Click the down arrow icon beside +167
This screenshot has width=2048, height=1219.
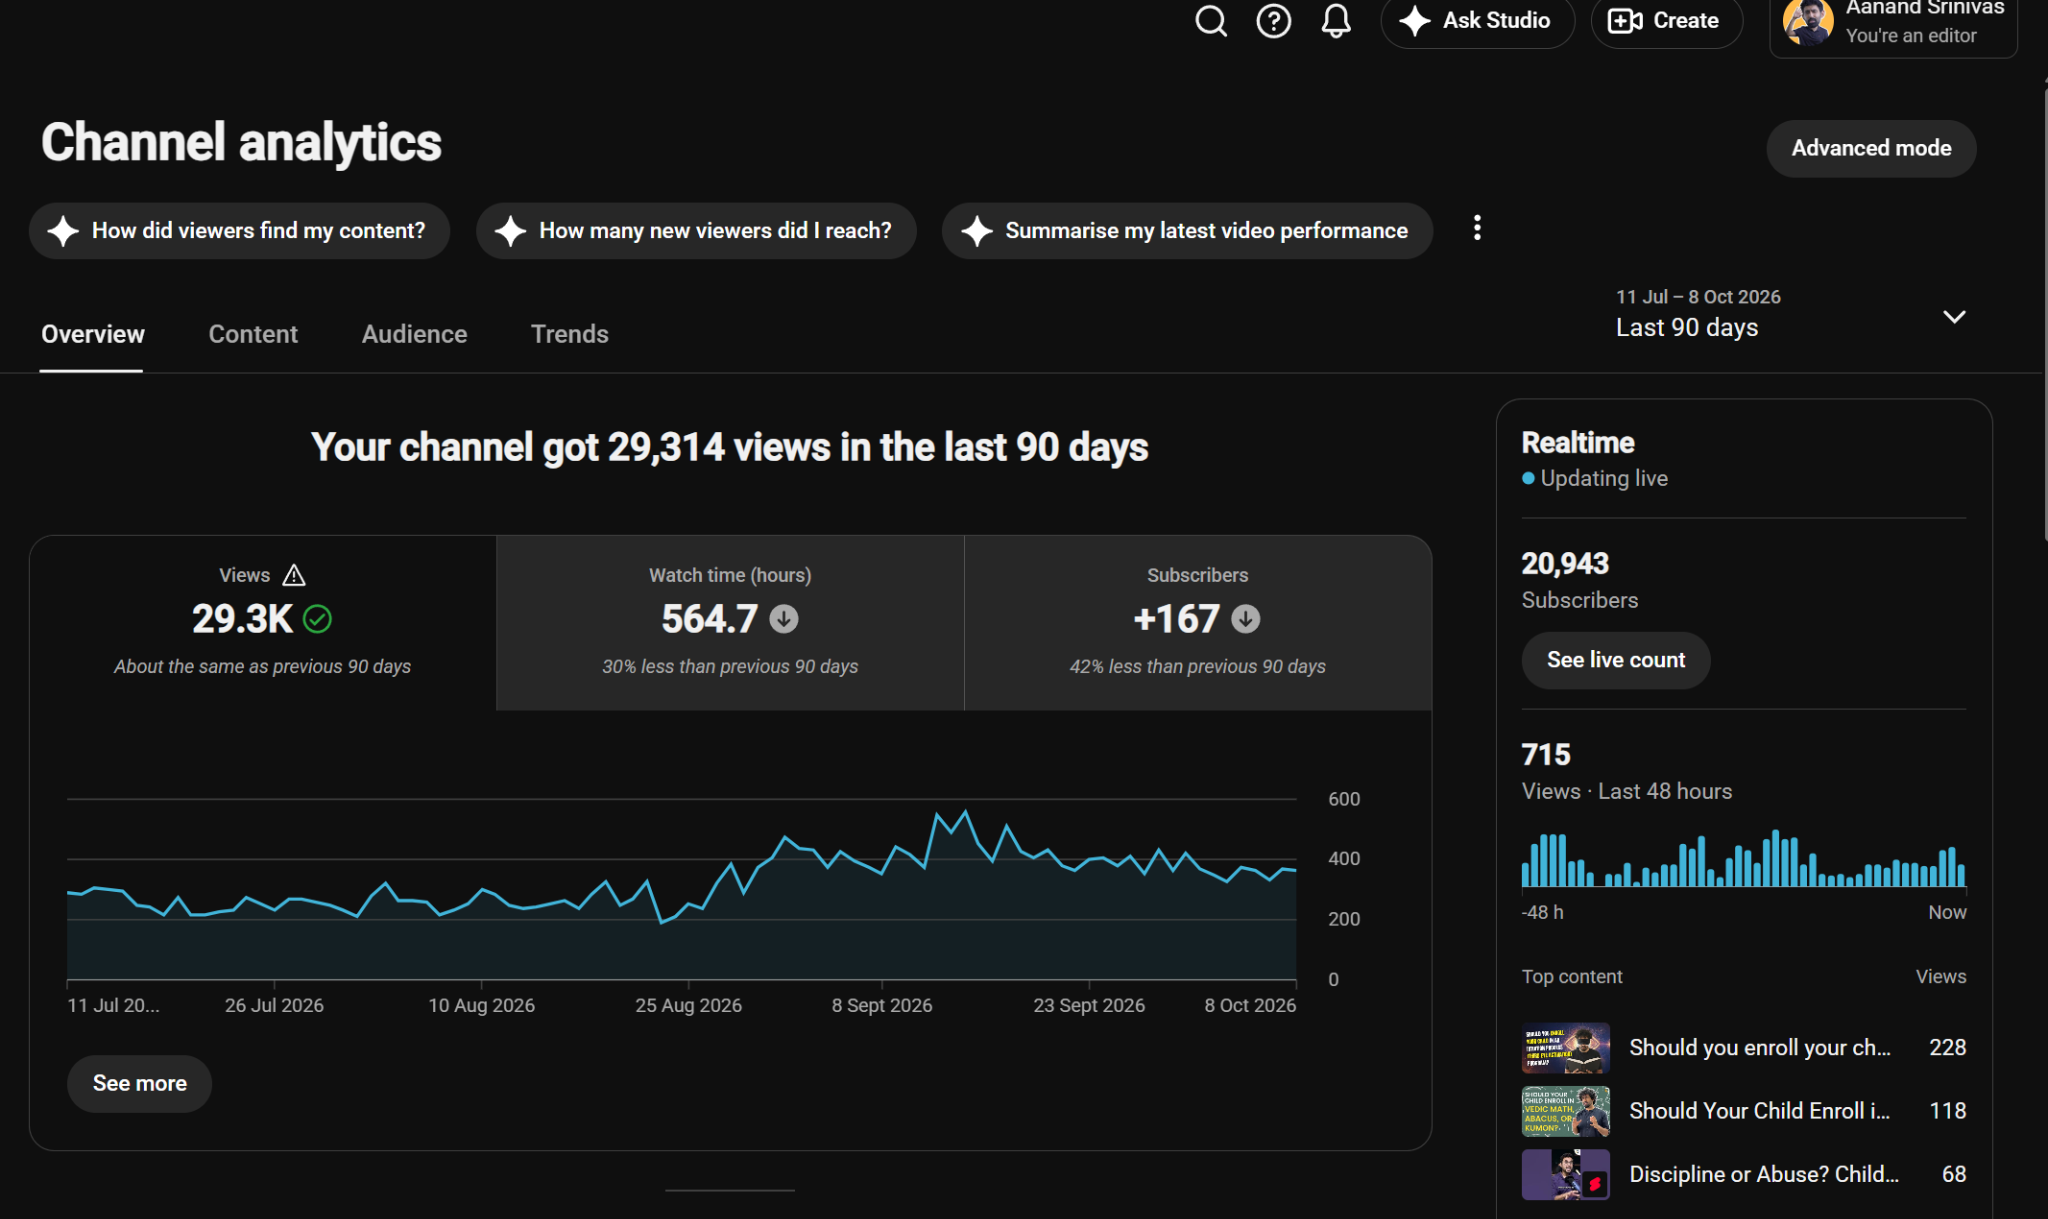pyautogui.click(x=1245, y=620)
